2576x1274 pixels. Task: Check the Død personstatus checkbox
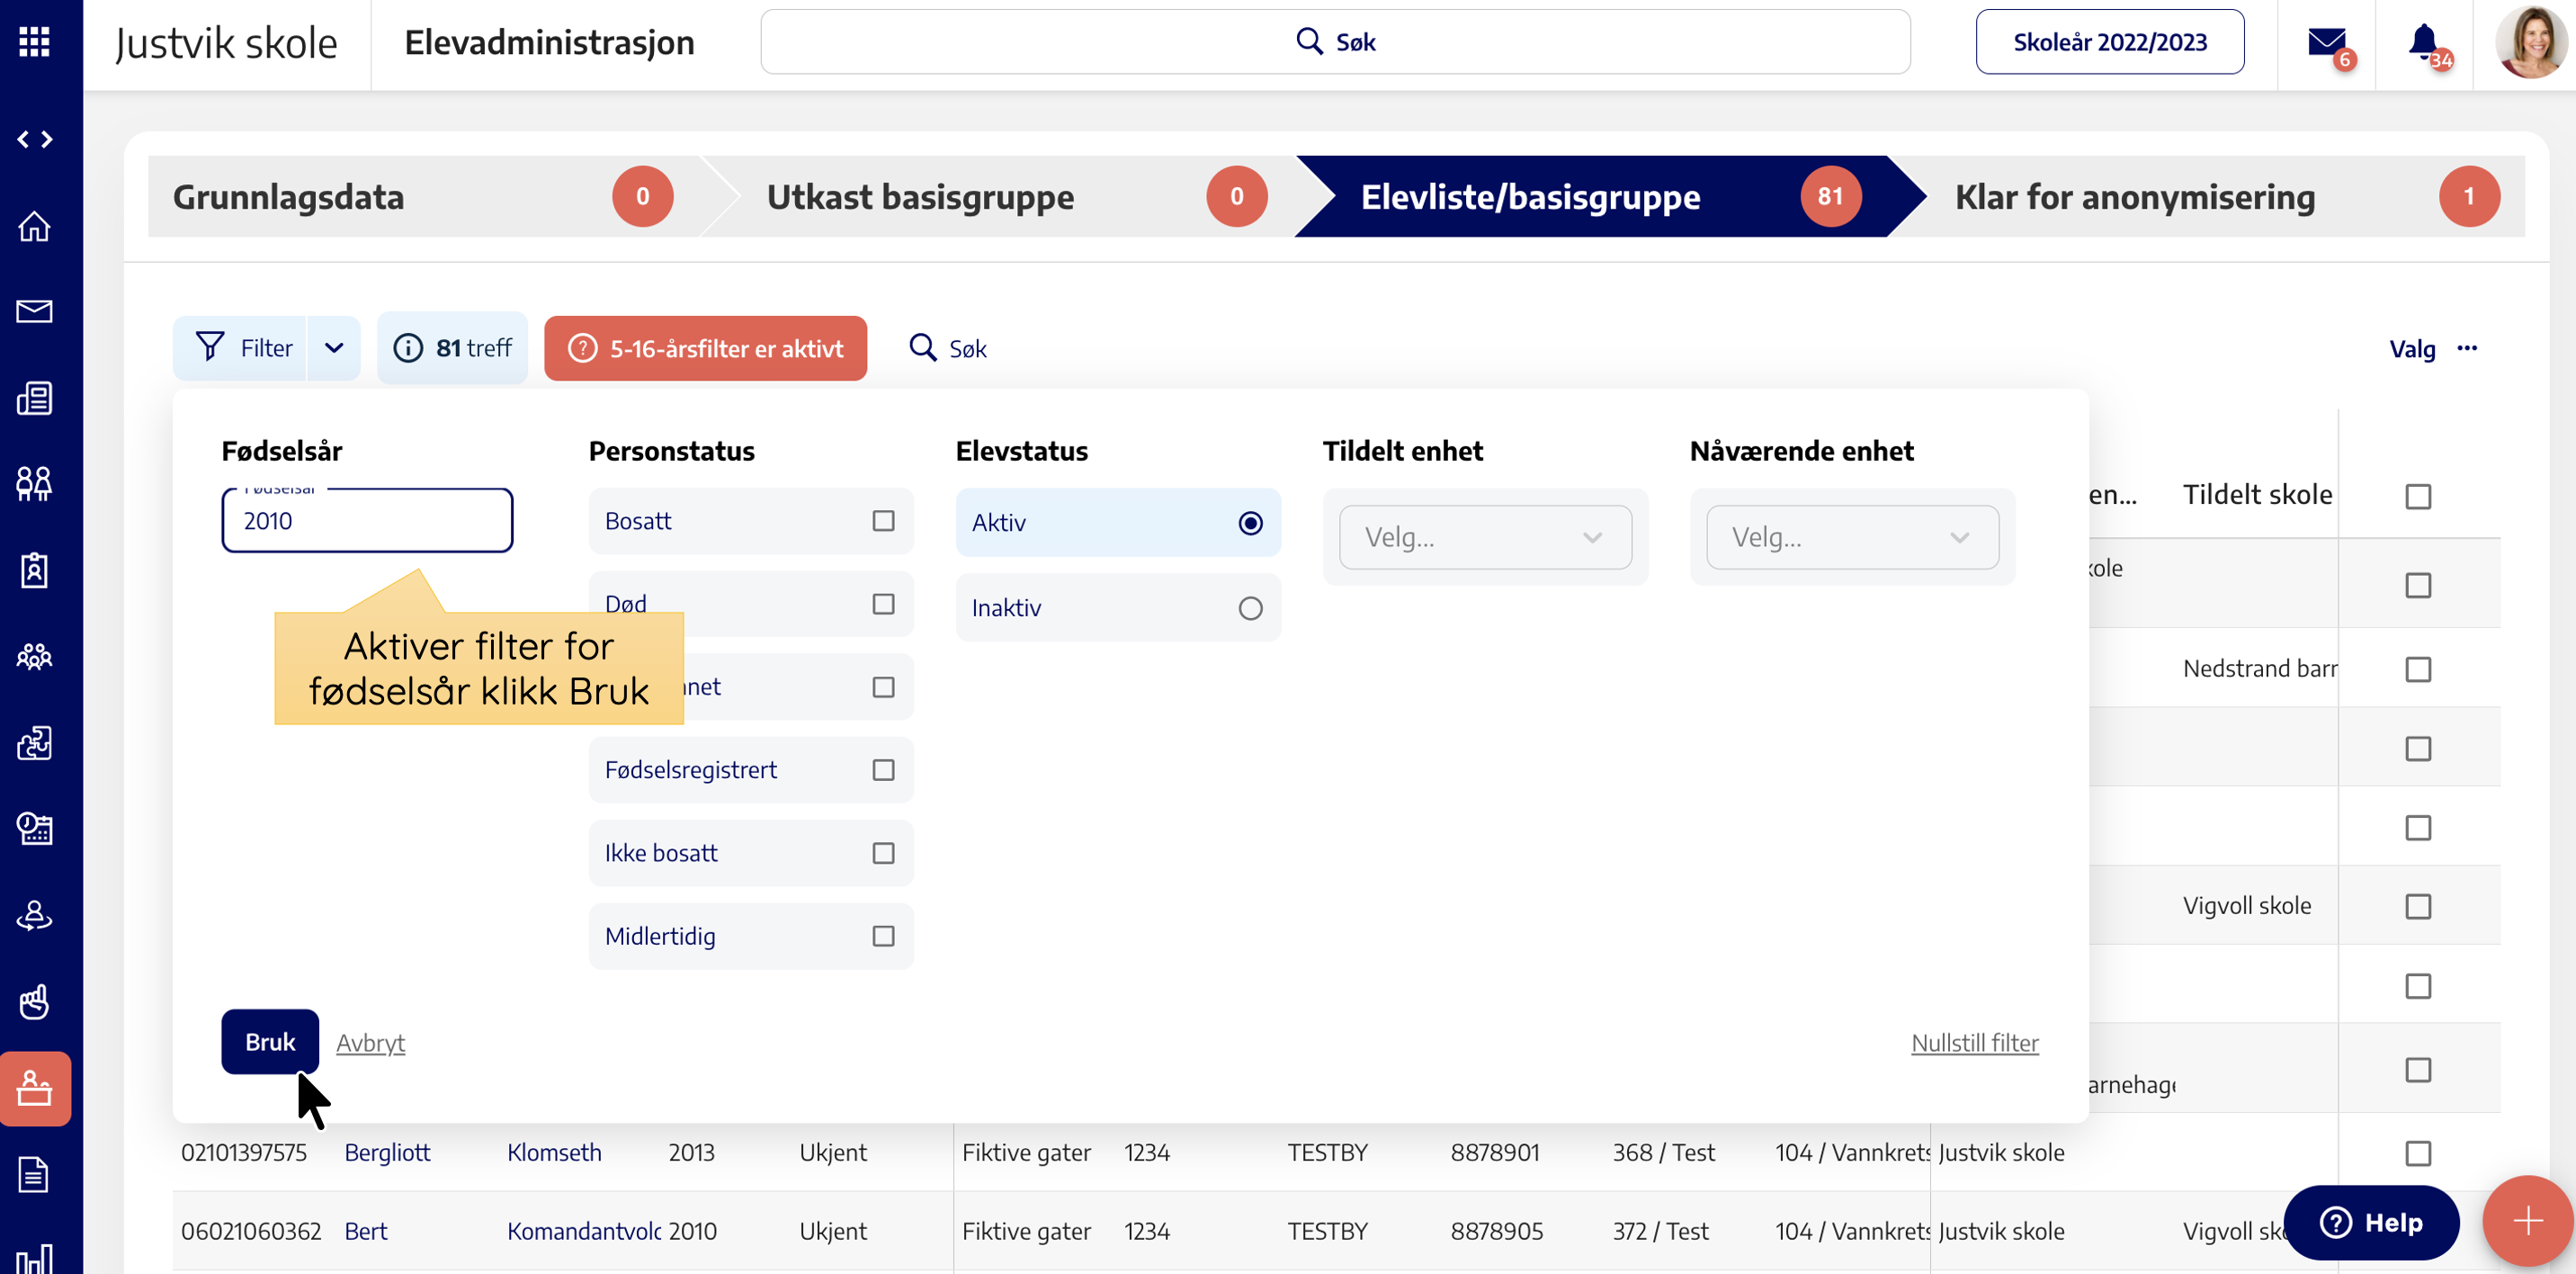(883, 604)
